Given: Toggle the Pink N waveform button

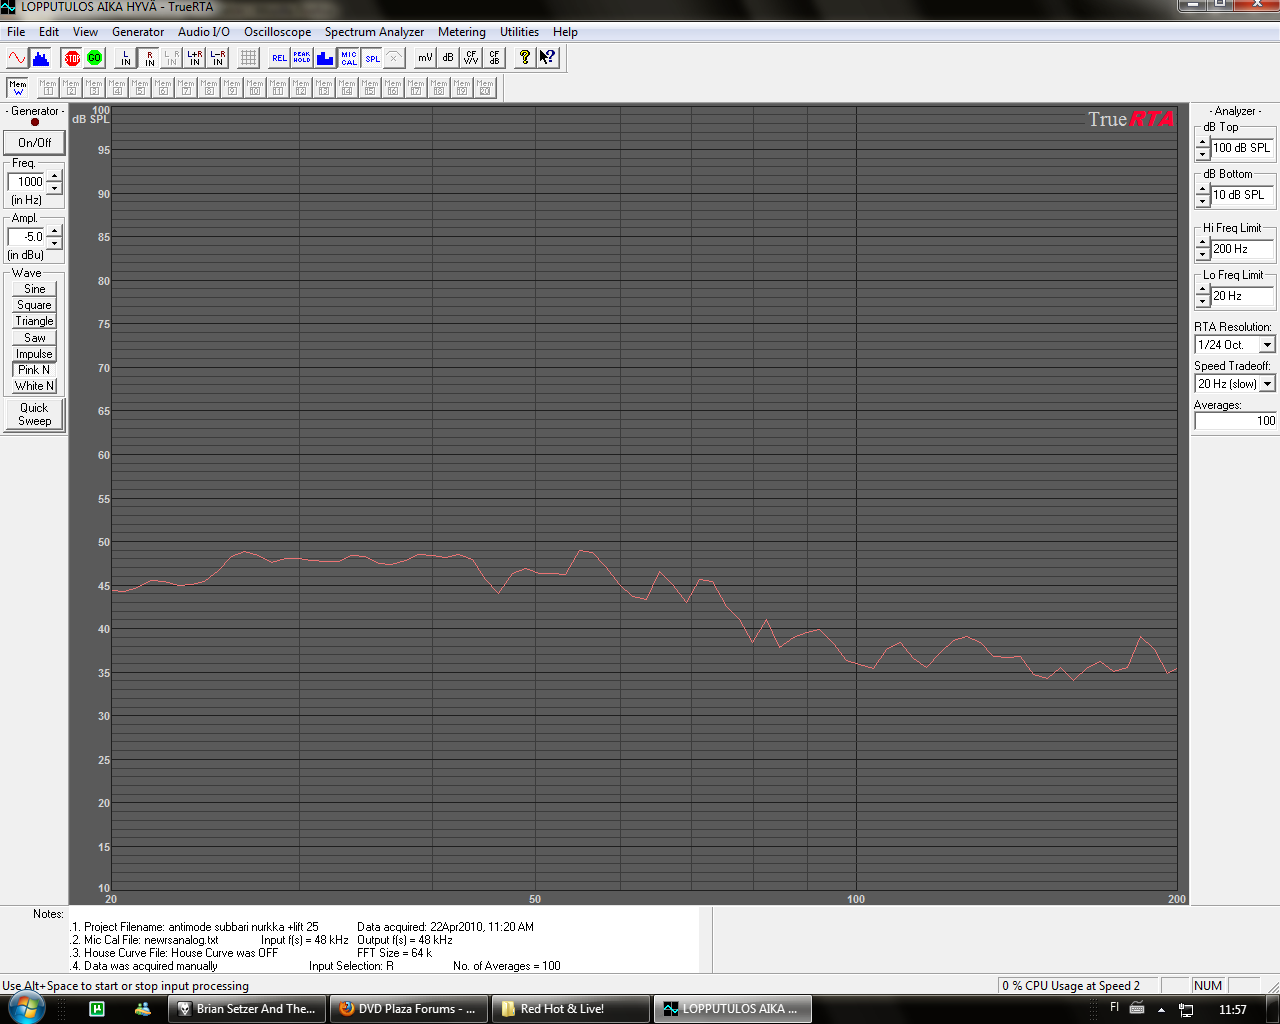Looking at the screenshot, I should point(34,370).
